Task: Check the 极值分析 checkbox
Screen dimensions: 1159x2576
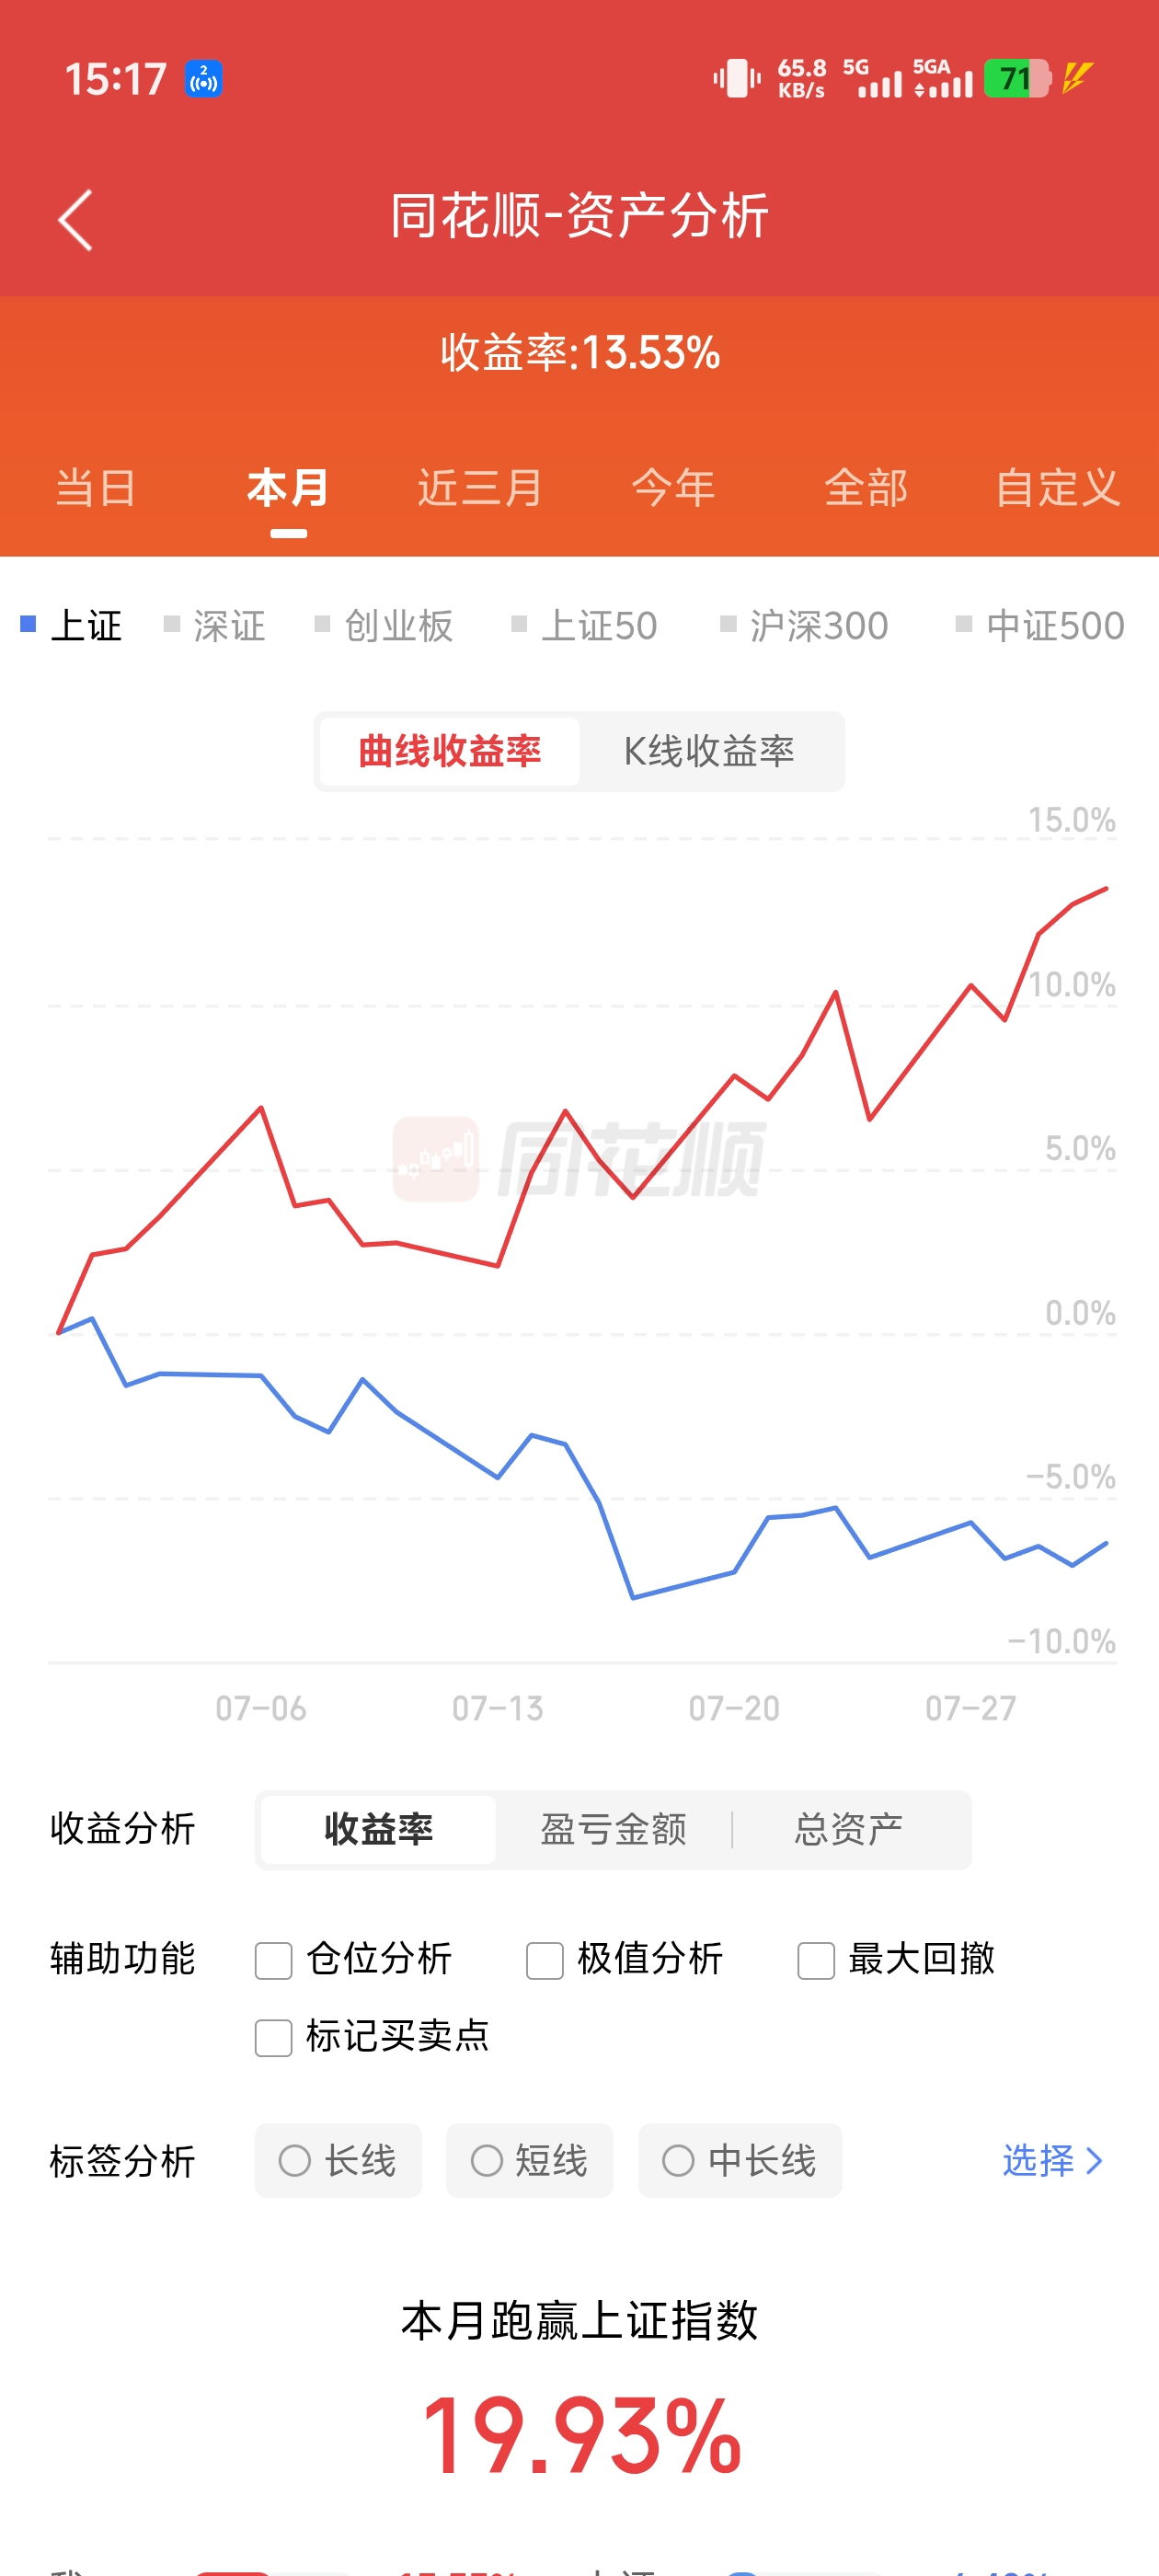Action: tap(545, 1960)
